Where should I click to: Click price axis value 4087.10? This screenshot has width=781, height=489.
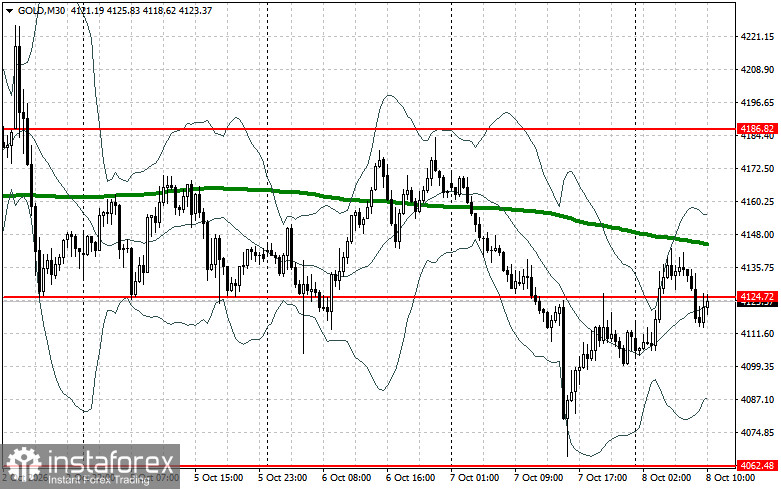click(x=758, y=399)
